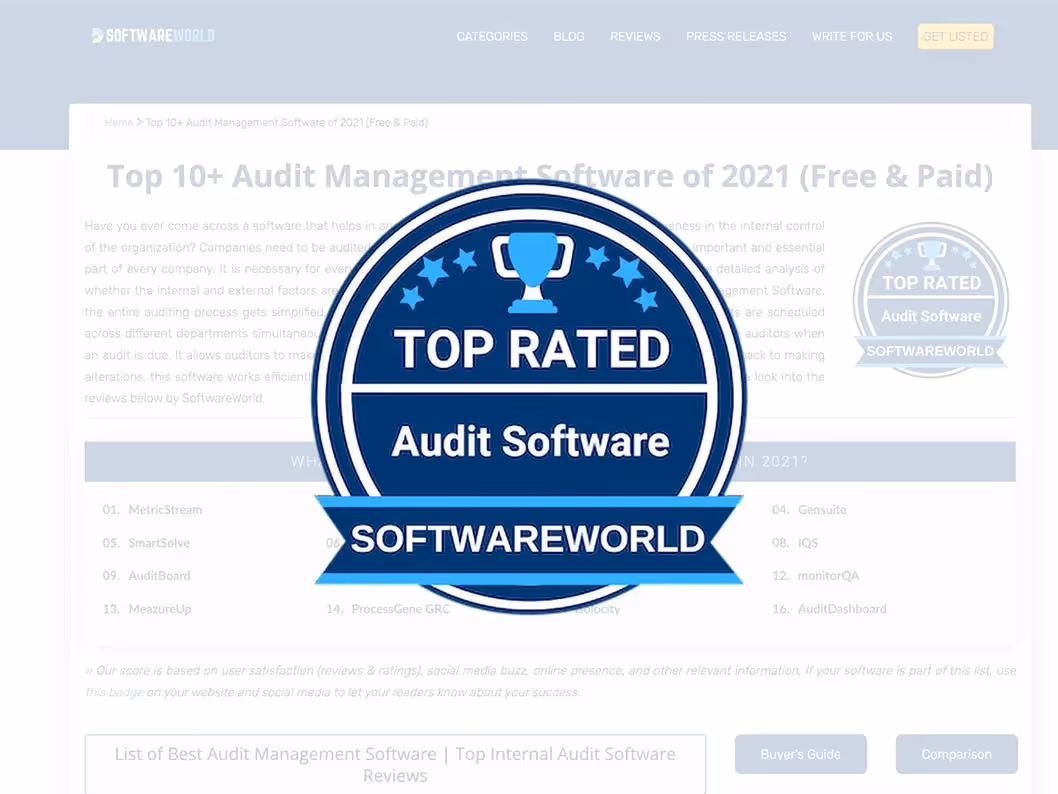The width and height of the screenshot is (1058, 794).
Task: Select AuditDashboard in the list
Action: [842, 609]
